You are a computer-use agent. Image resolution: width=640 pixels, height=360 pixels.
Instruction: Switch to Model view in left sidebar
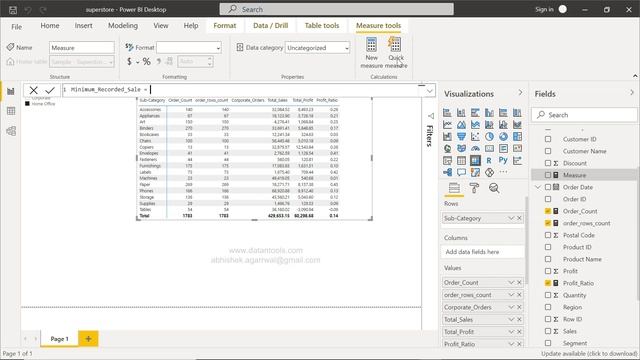11,131
